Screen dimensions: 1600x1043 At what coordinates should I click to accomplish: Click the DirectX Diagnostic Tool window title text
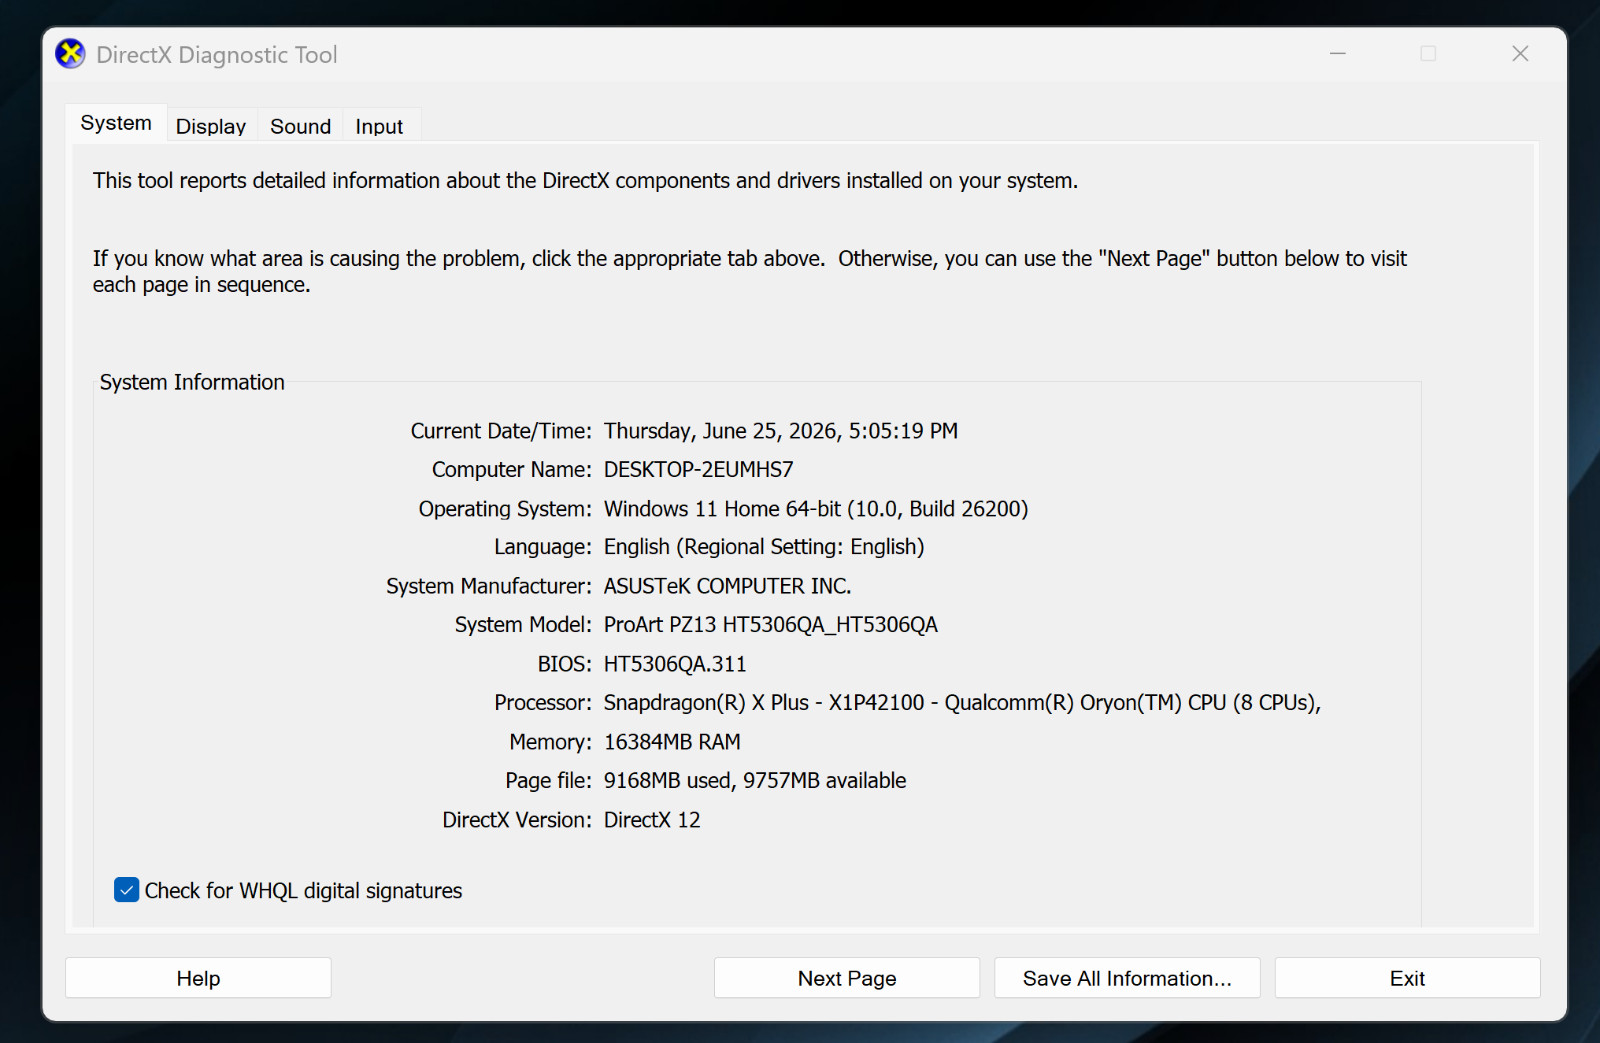(217, 55)
